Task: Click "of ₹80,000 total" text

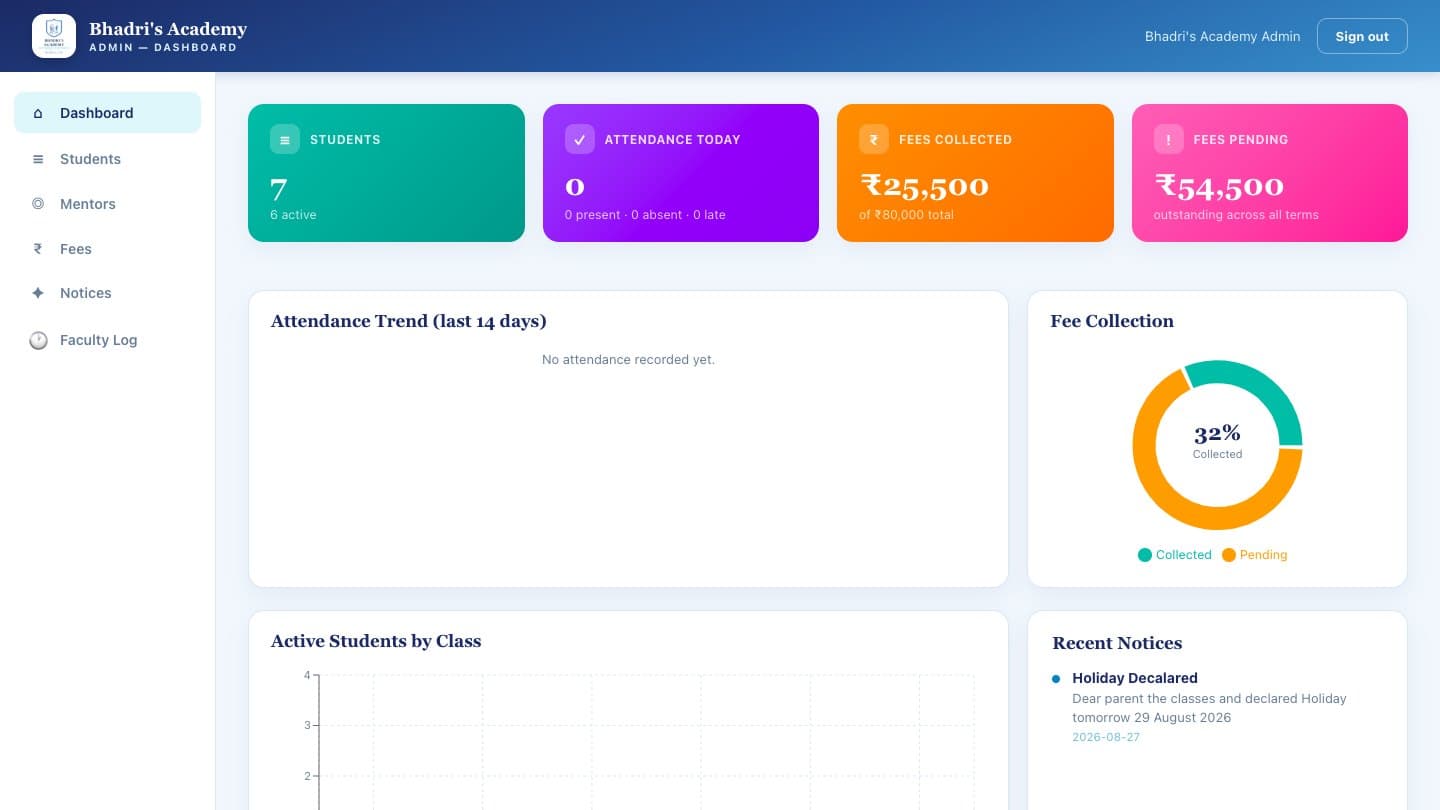Action: click(906, 215)
